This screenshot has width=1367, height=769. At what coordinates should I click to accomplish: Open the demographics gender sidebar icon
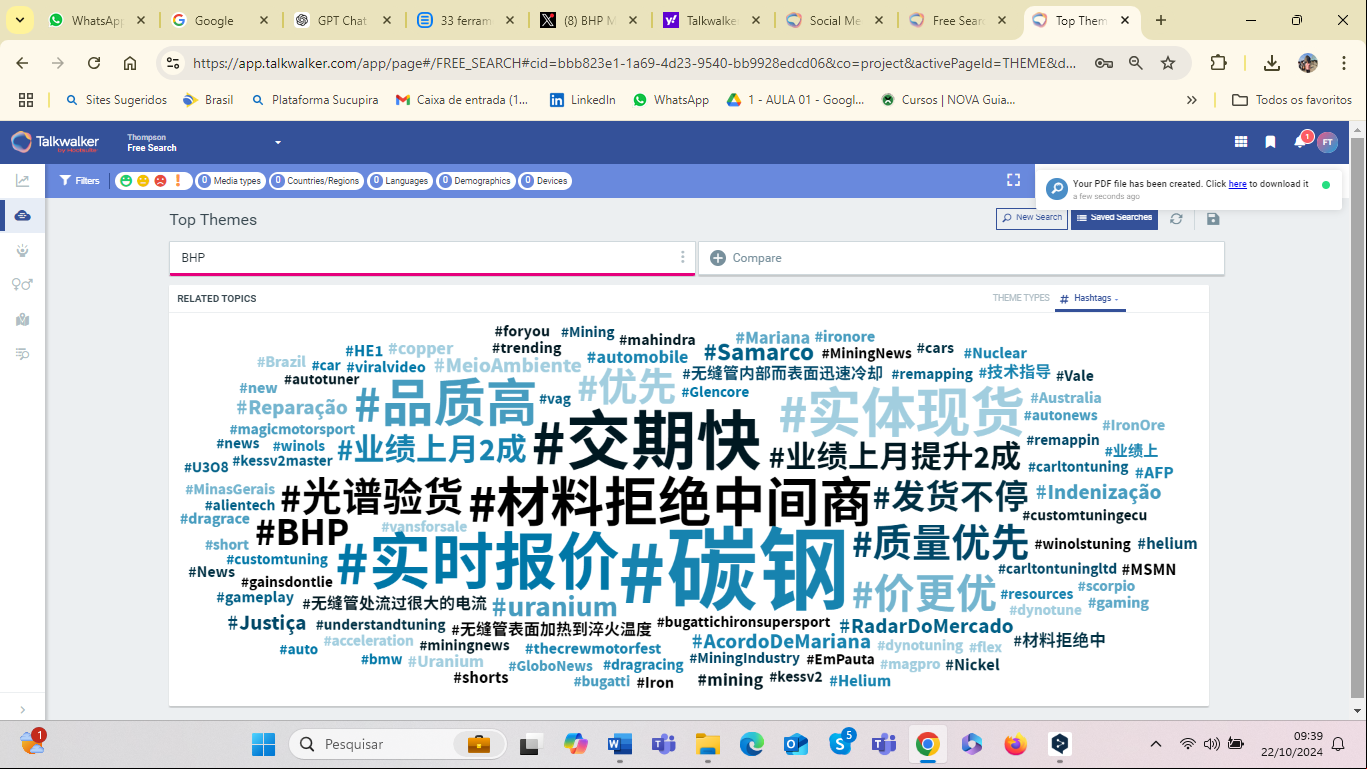pyautogui.click(x=22, y=284)
